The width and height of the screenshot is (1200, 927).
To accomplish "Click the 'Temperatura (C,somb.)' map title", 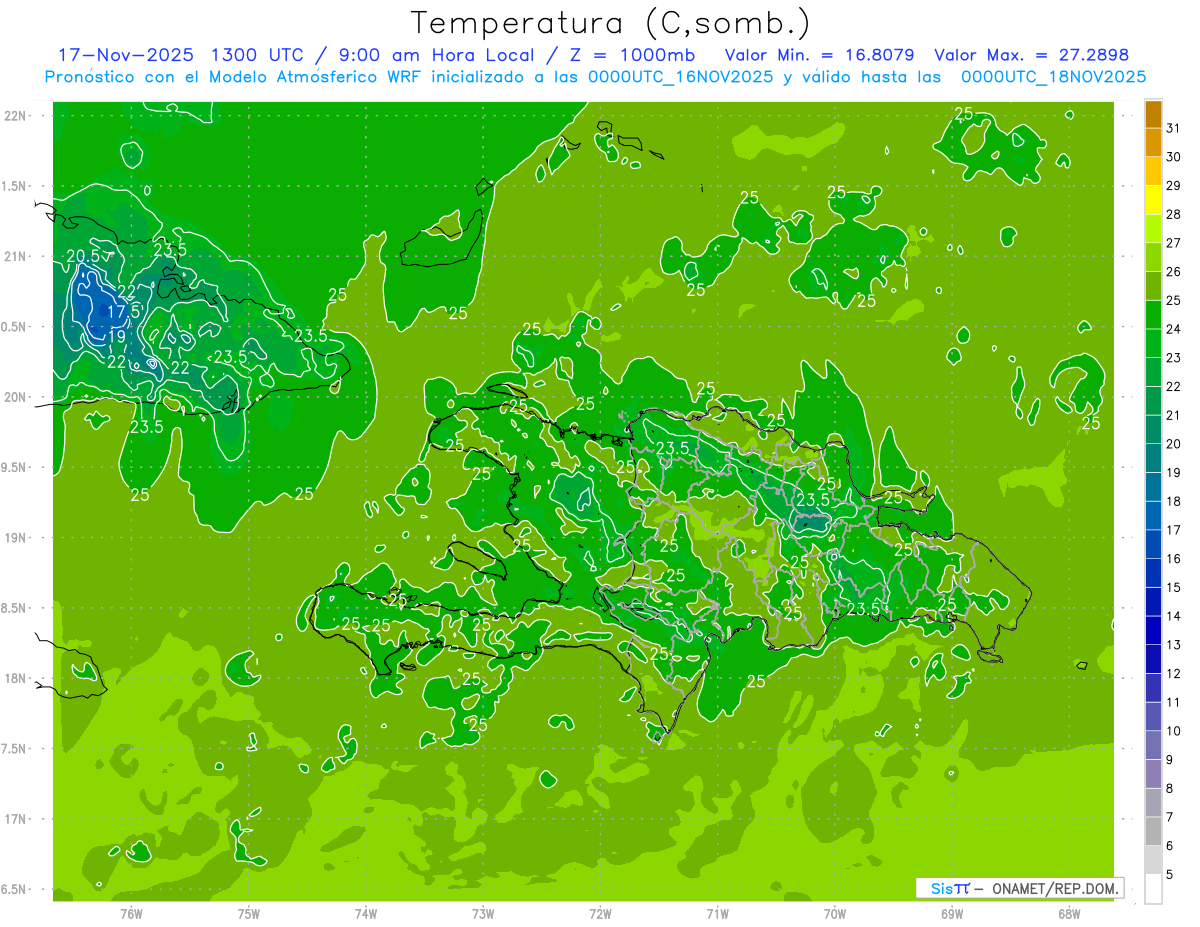I will (611, 23).
